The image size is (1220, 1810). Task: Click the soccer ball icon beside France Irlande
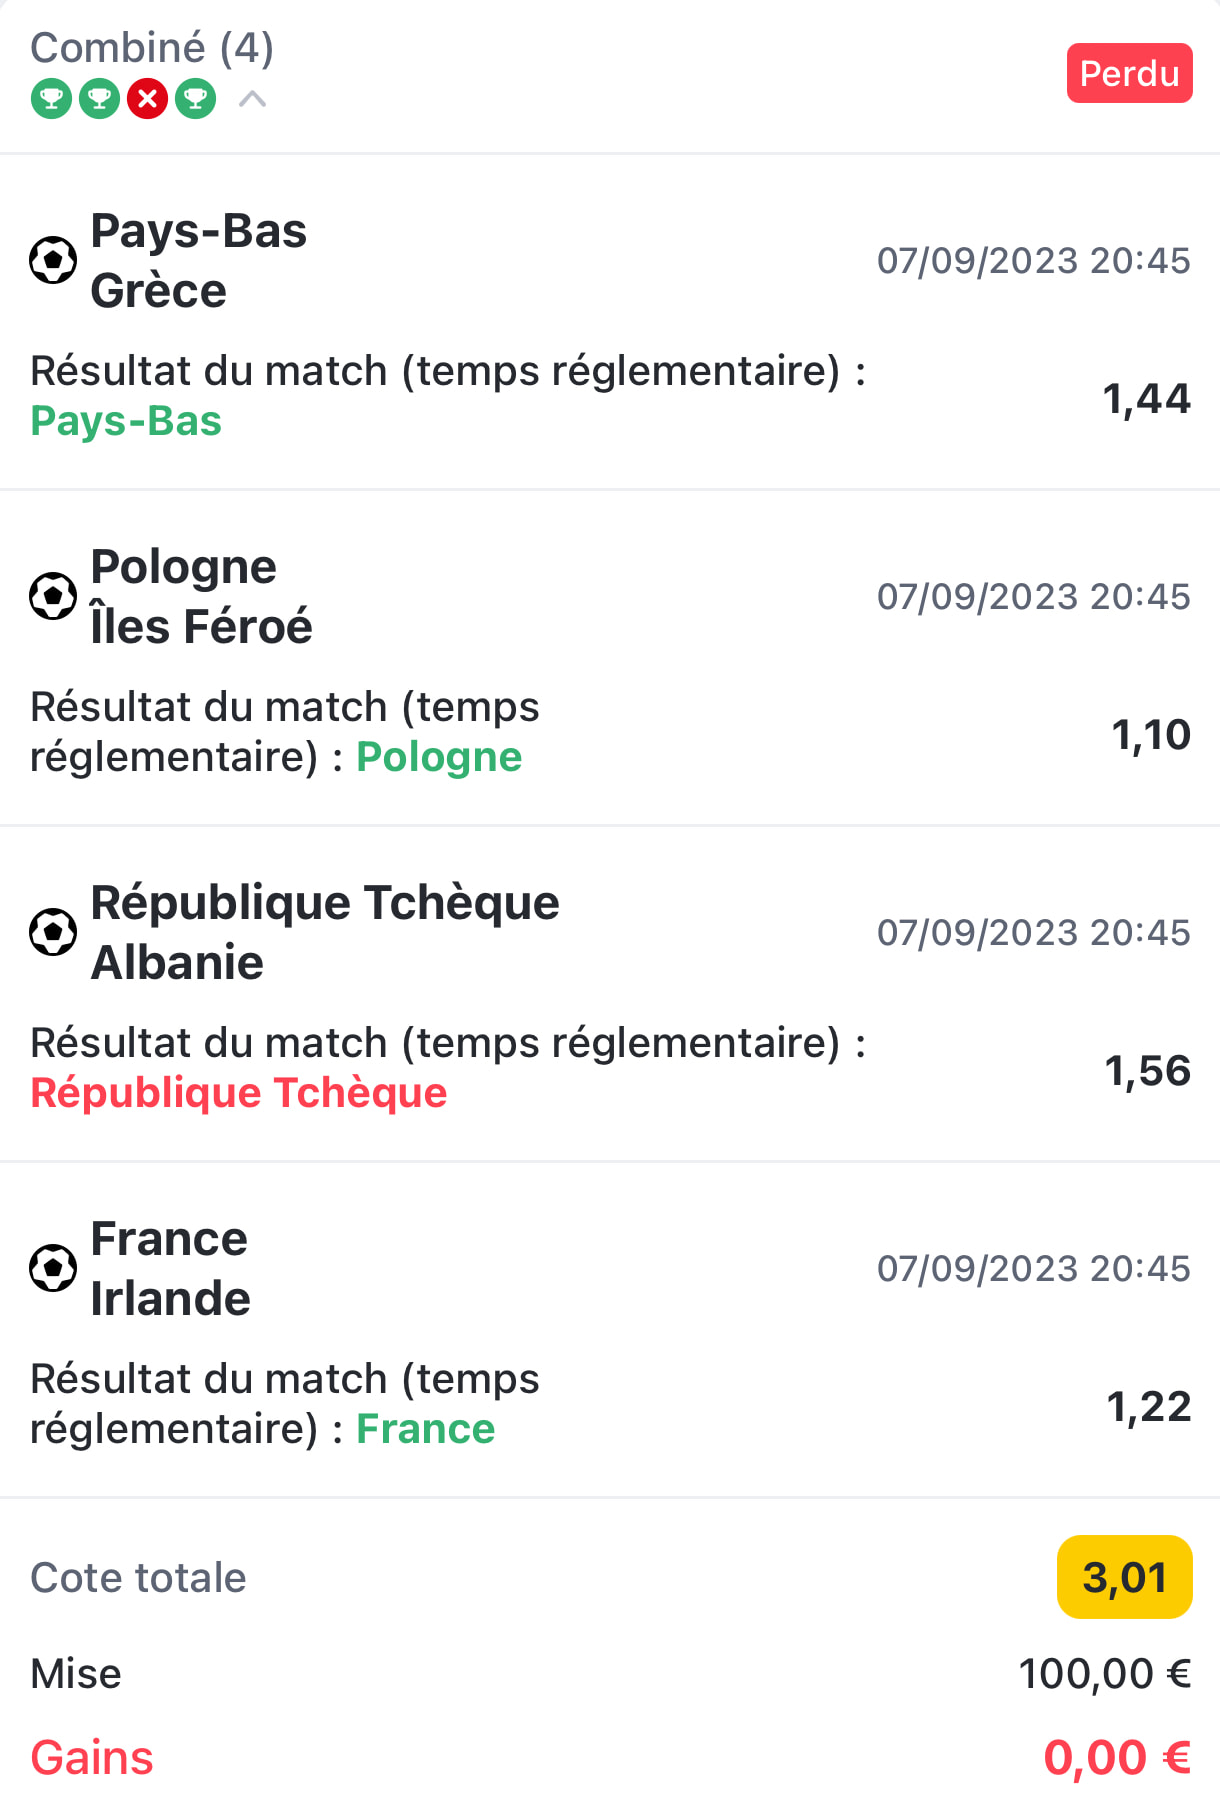pos(53,1268)
